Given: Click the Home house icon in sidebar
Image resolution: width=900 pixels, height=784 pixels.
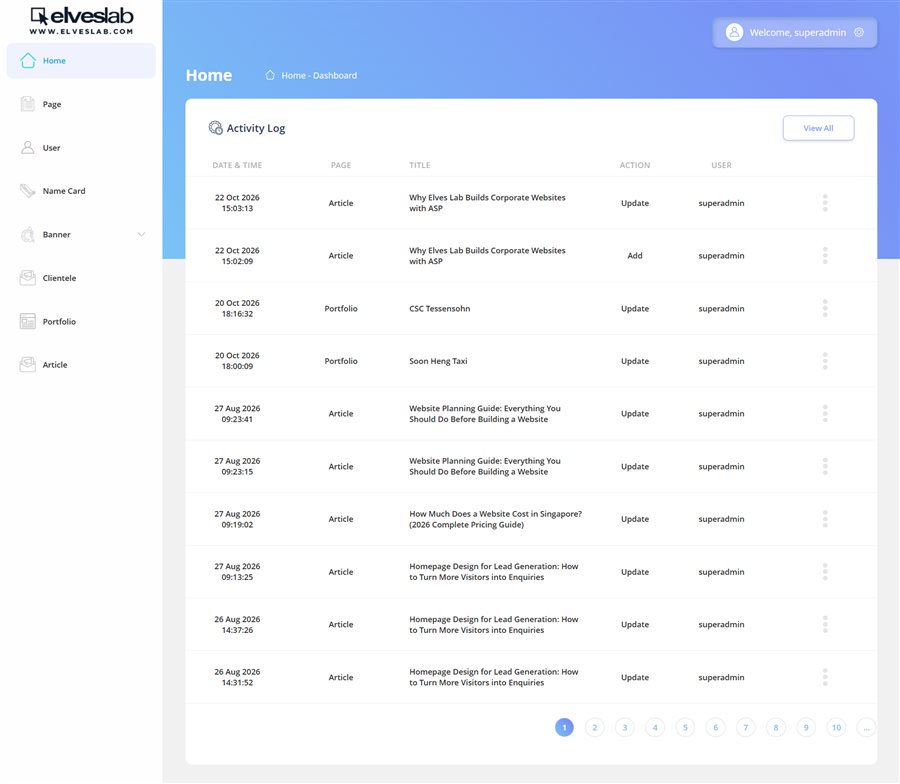Looking at the screenshot, I should coord(28,60).
